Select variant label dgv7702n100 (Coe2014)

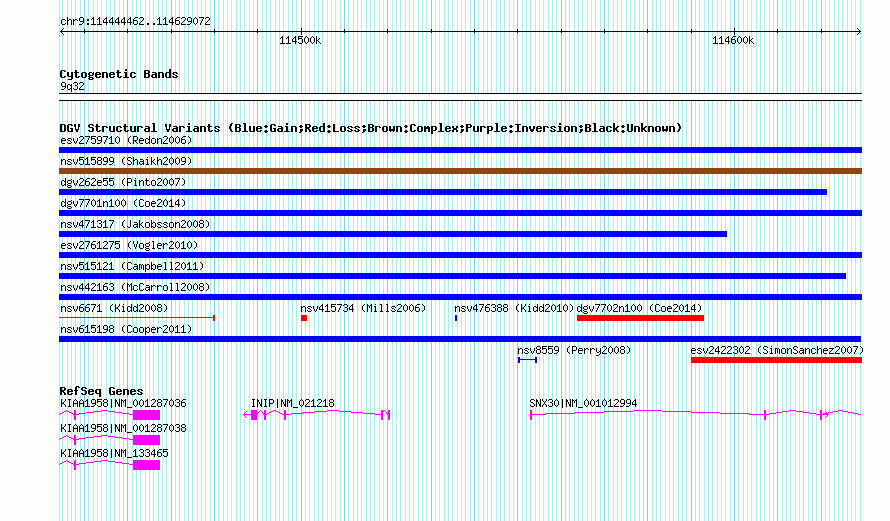[640, 308]
